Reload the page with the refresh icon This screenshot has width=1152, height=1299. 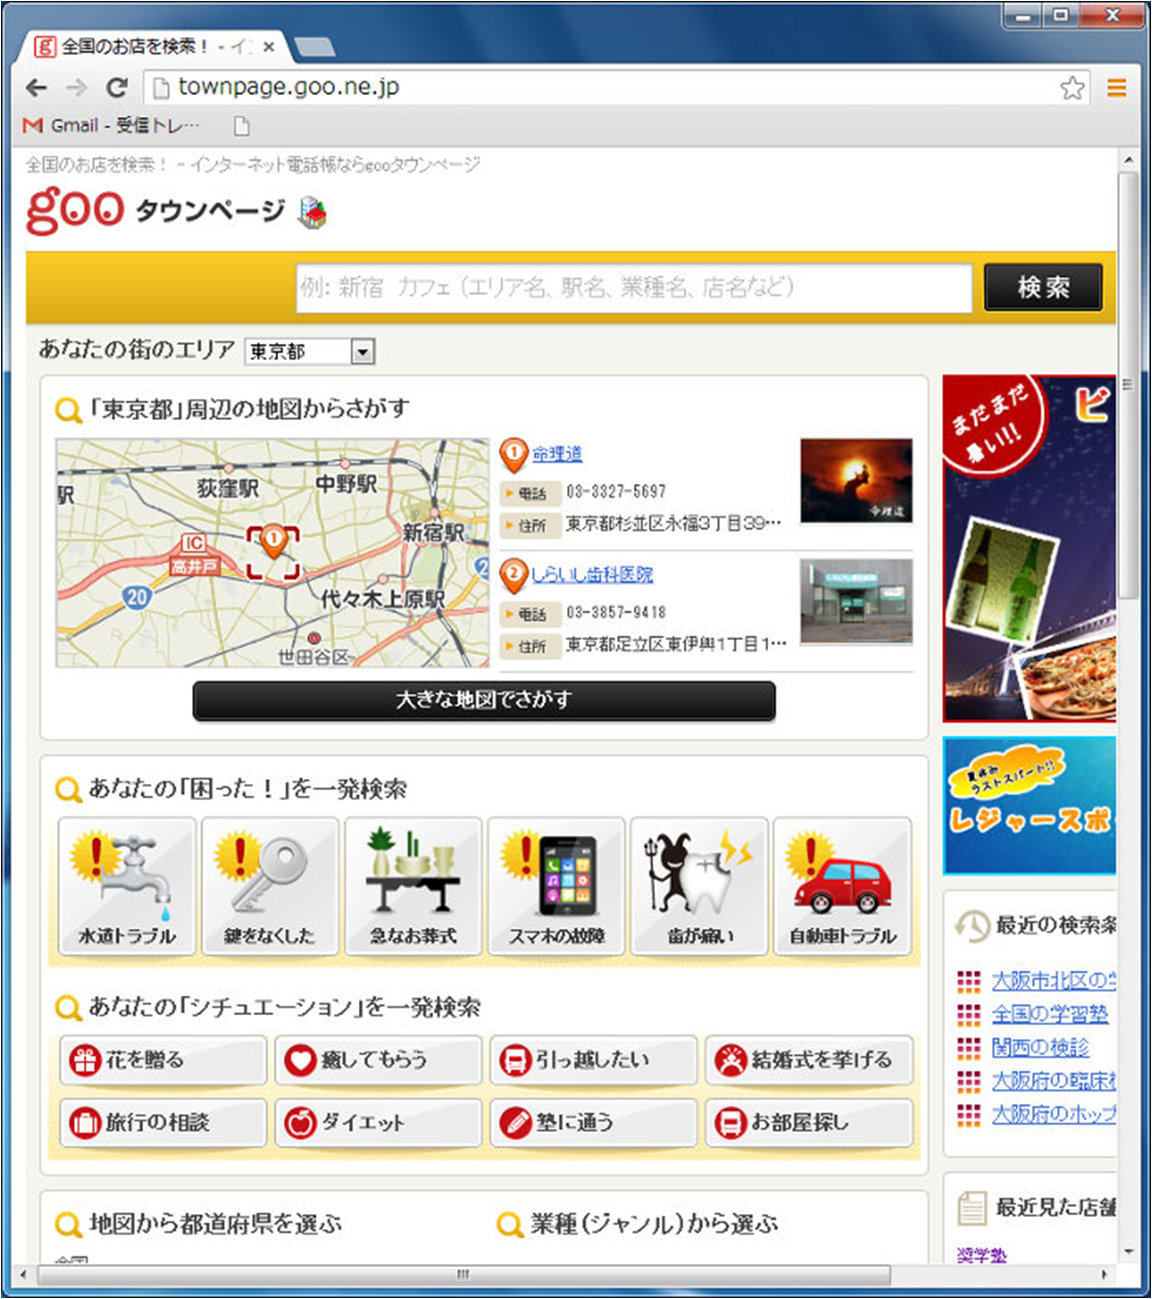117,88
